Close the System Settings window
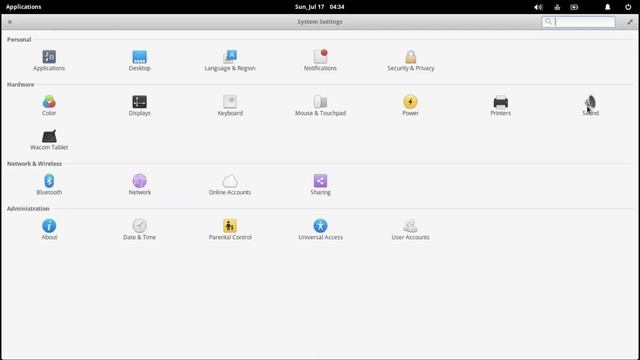Image resolution: width=640 pixels, height=360 pixels. click(x=10, y=22)
